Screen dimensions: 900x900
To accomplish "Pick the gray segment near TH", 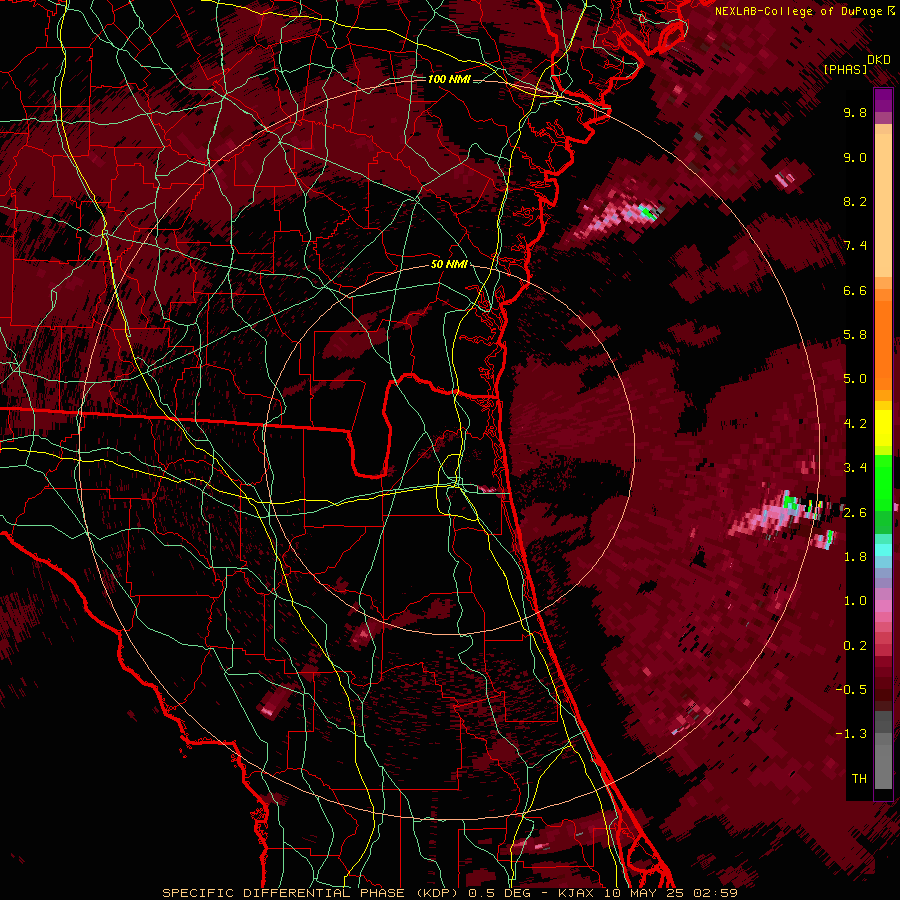I will tap(883, 766).
